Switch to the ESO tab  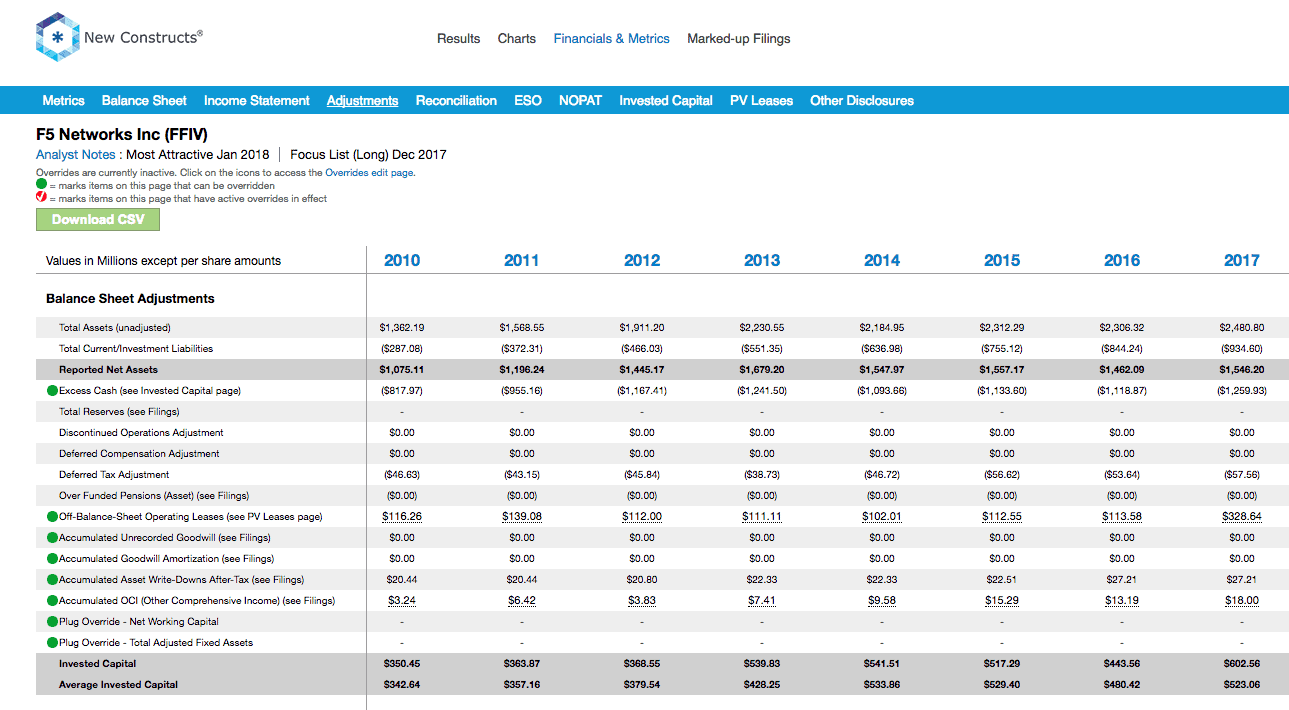(528, 101)
